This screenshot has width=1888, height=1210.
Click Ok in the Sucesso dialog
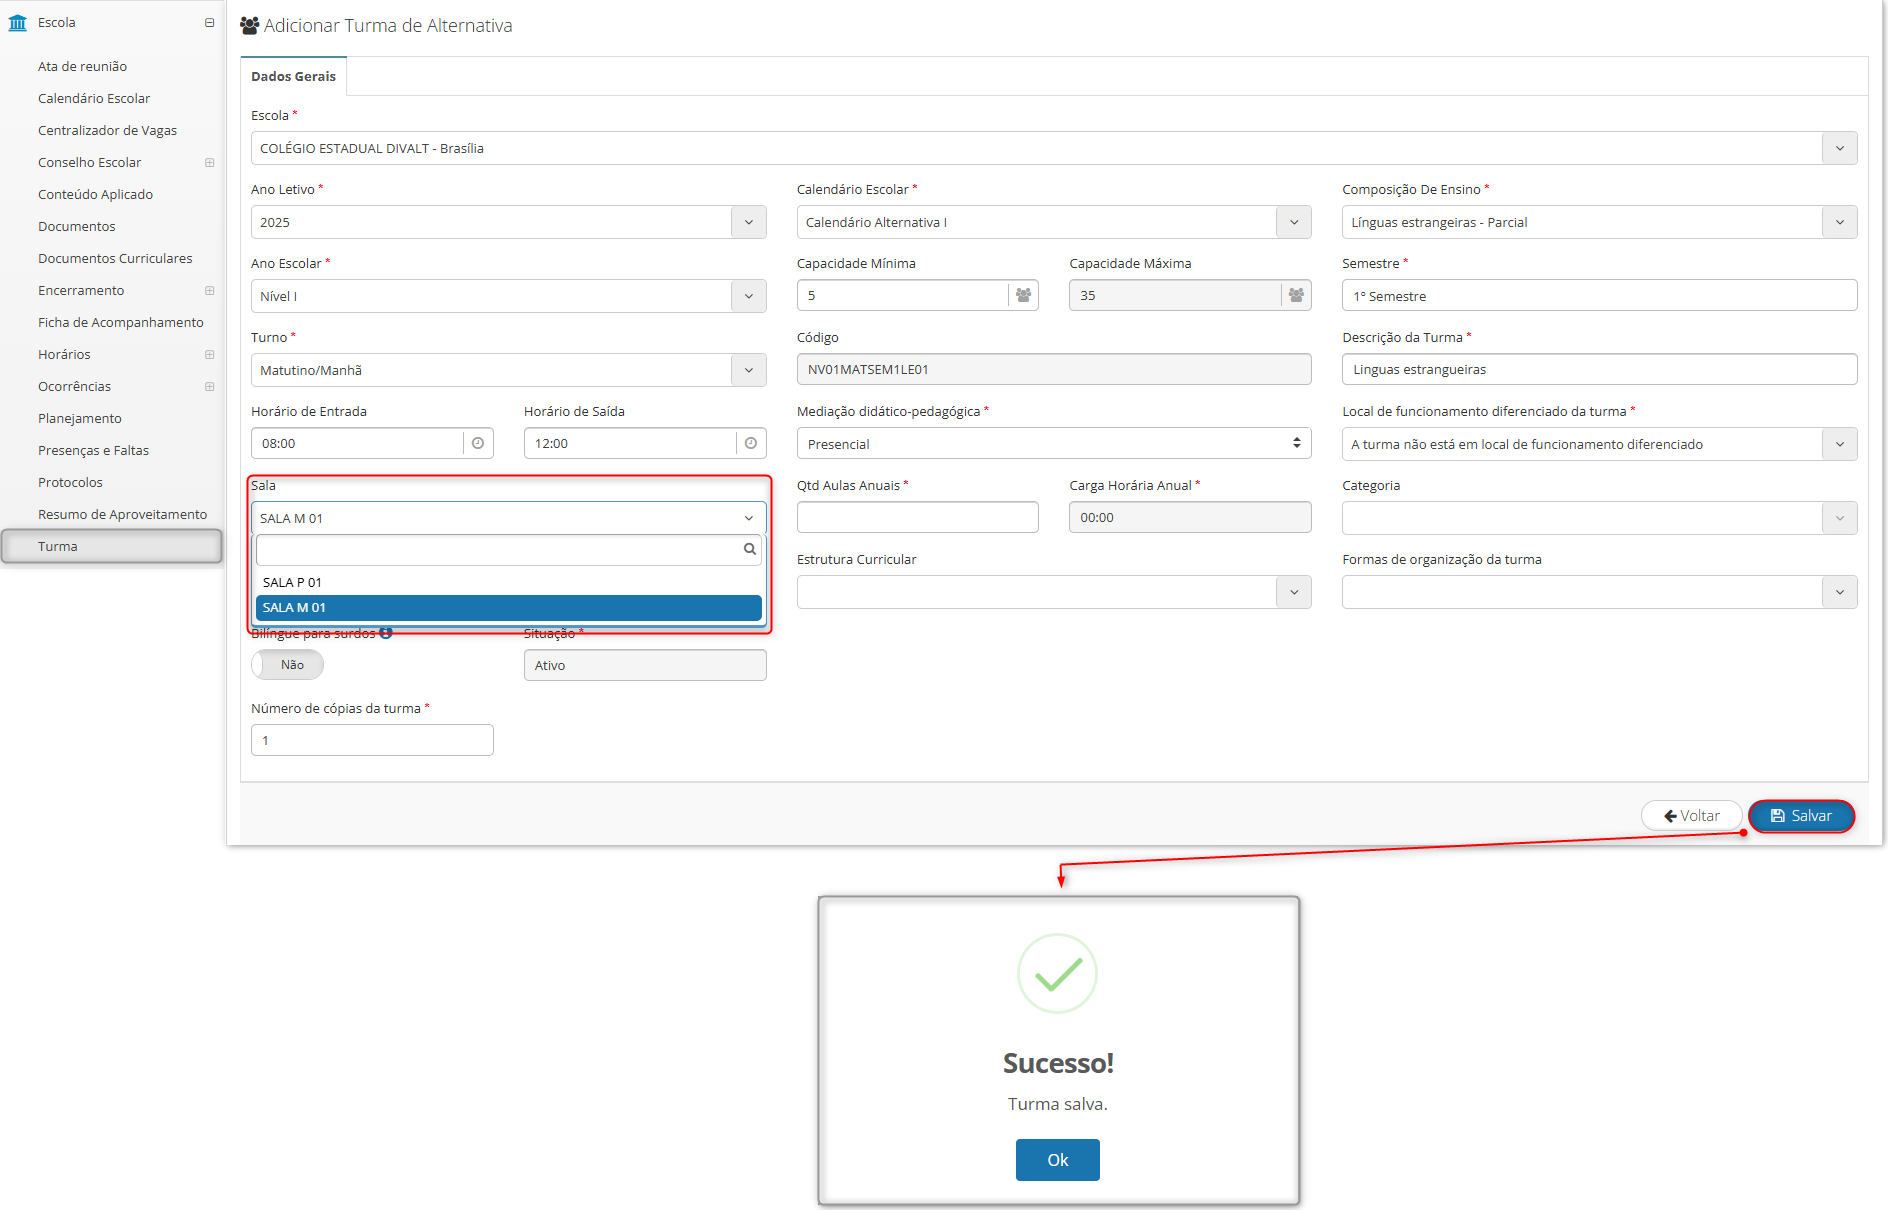tap(1057, 1161)
